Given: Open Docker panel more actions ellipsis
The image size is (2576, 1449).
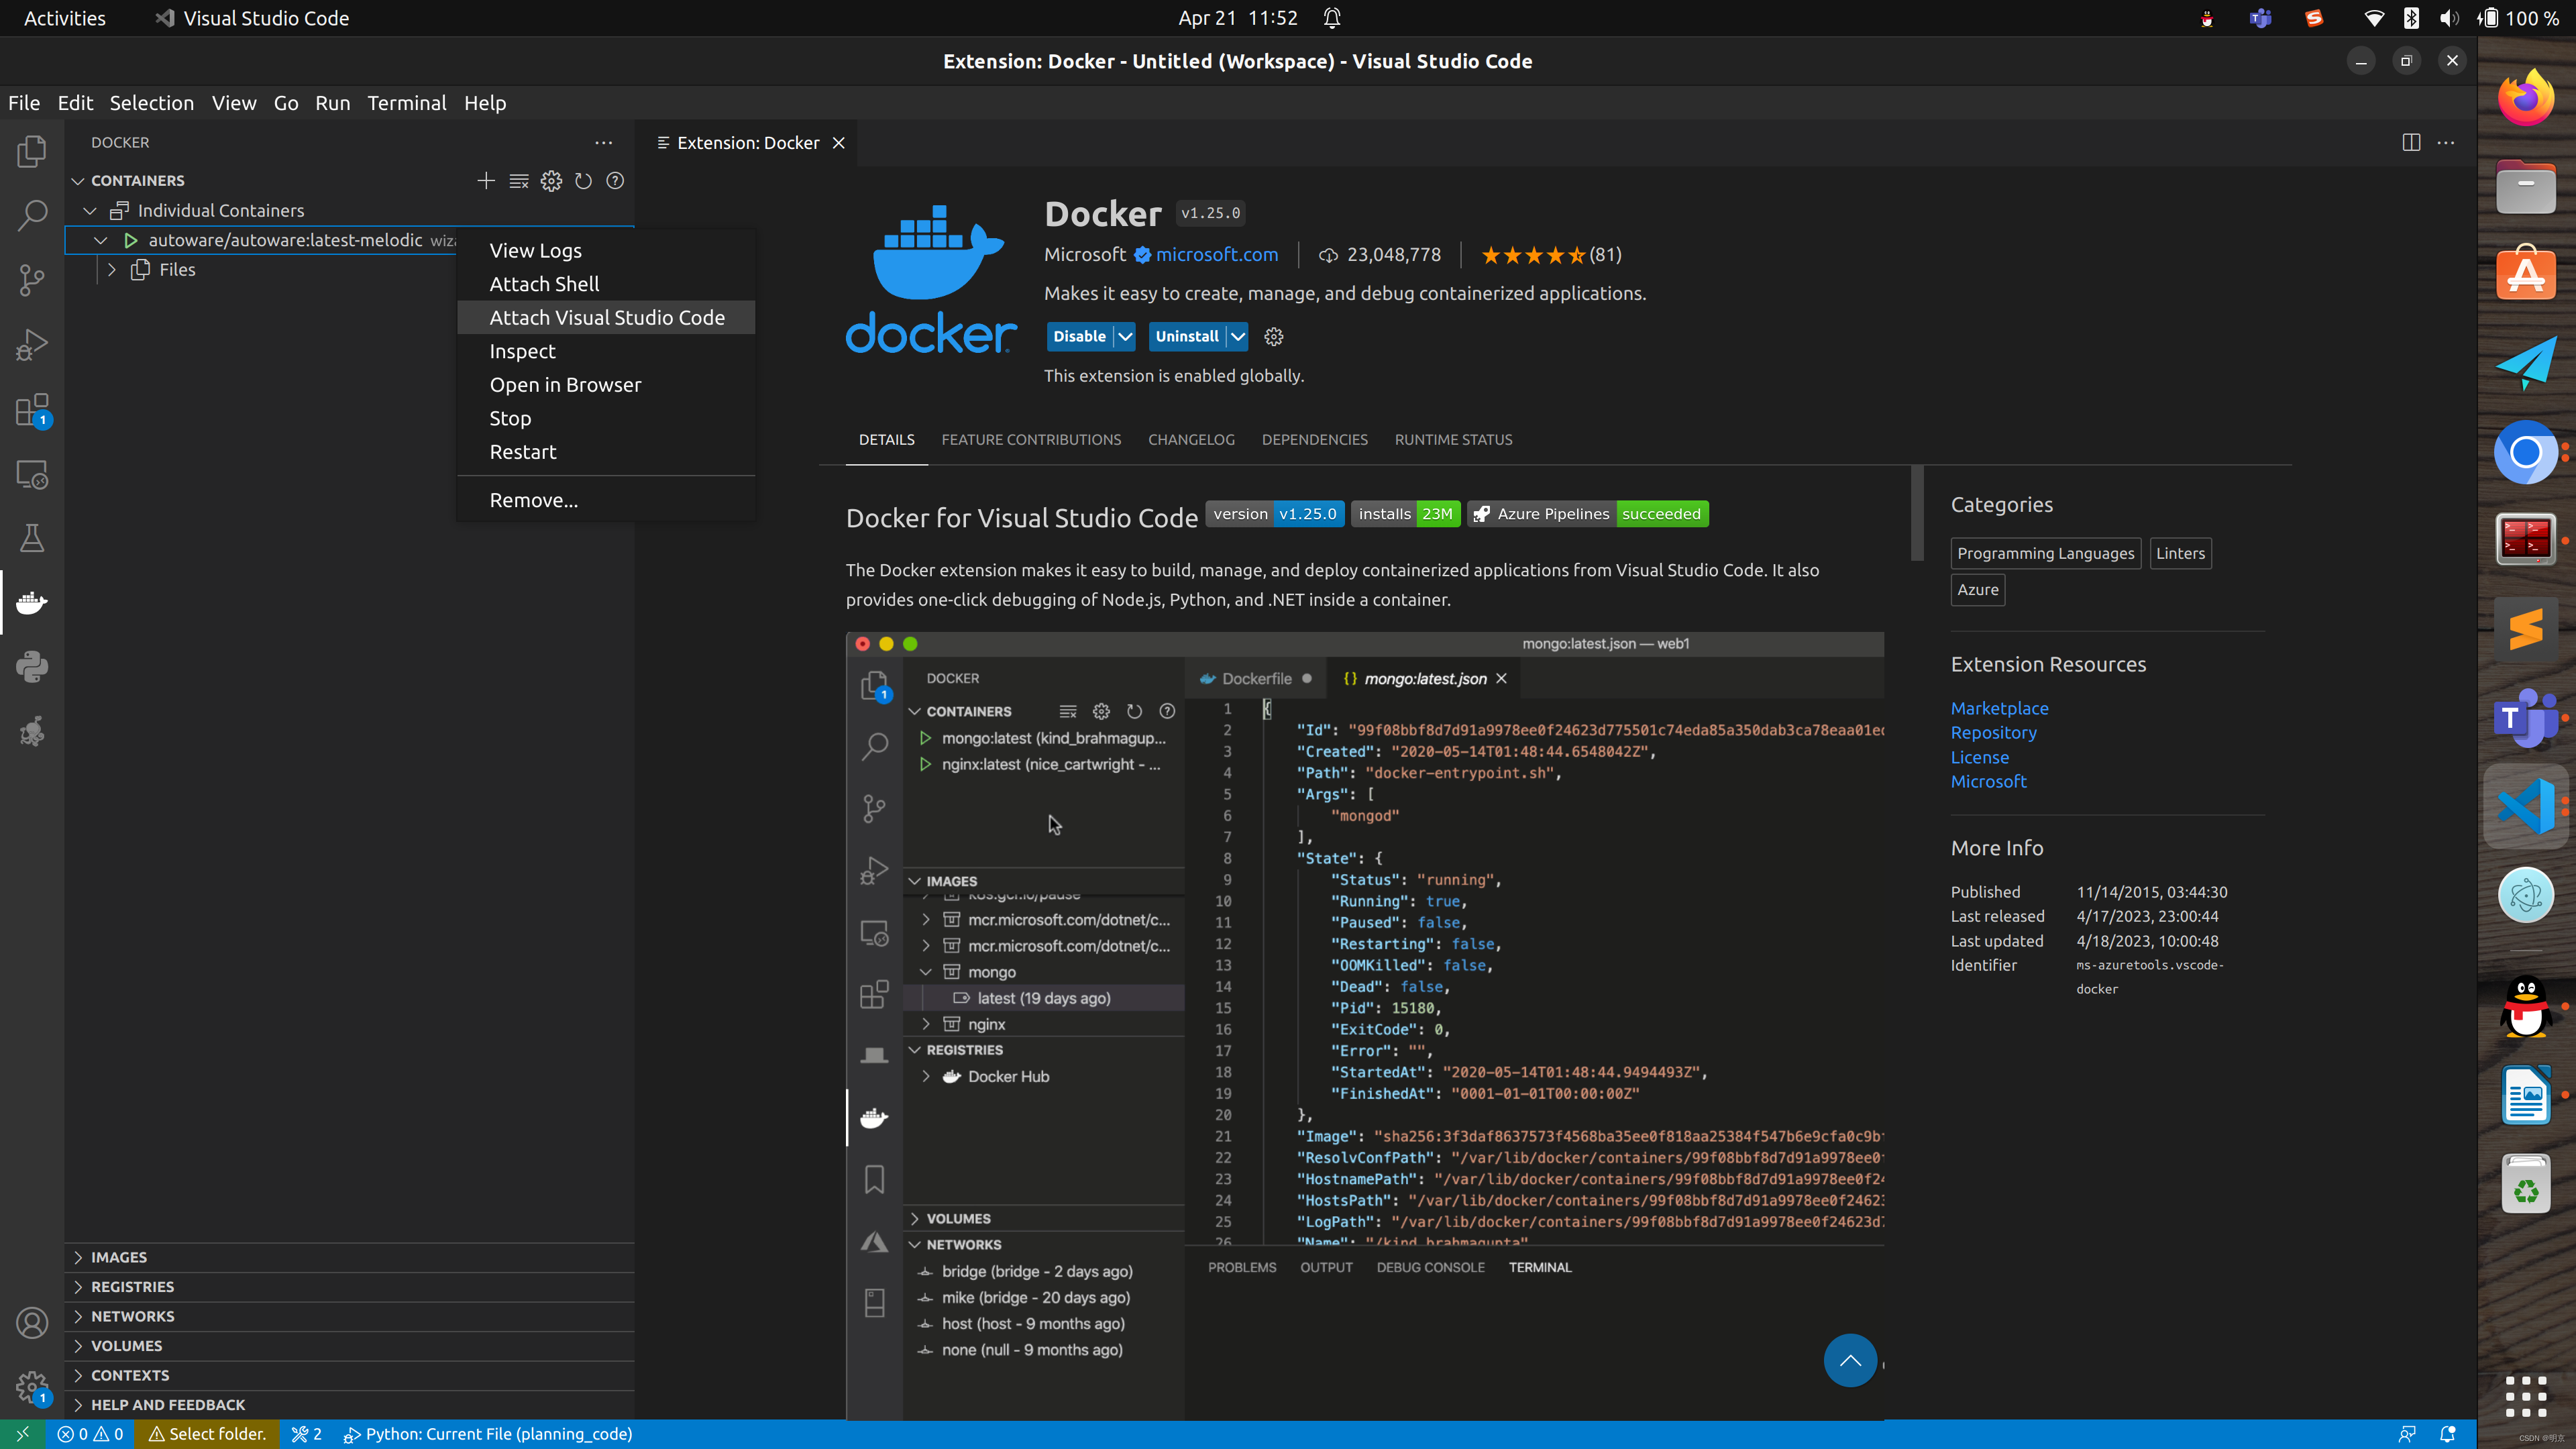Looking at the screenshot, I should click(603, 143).
